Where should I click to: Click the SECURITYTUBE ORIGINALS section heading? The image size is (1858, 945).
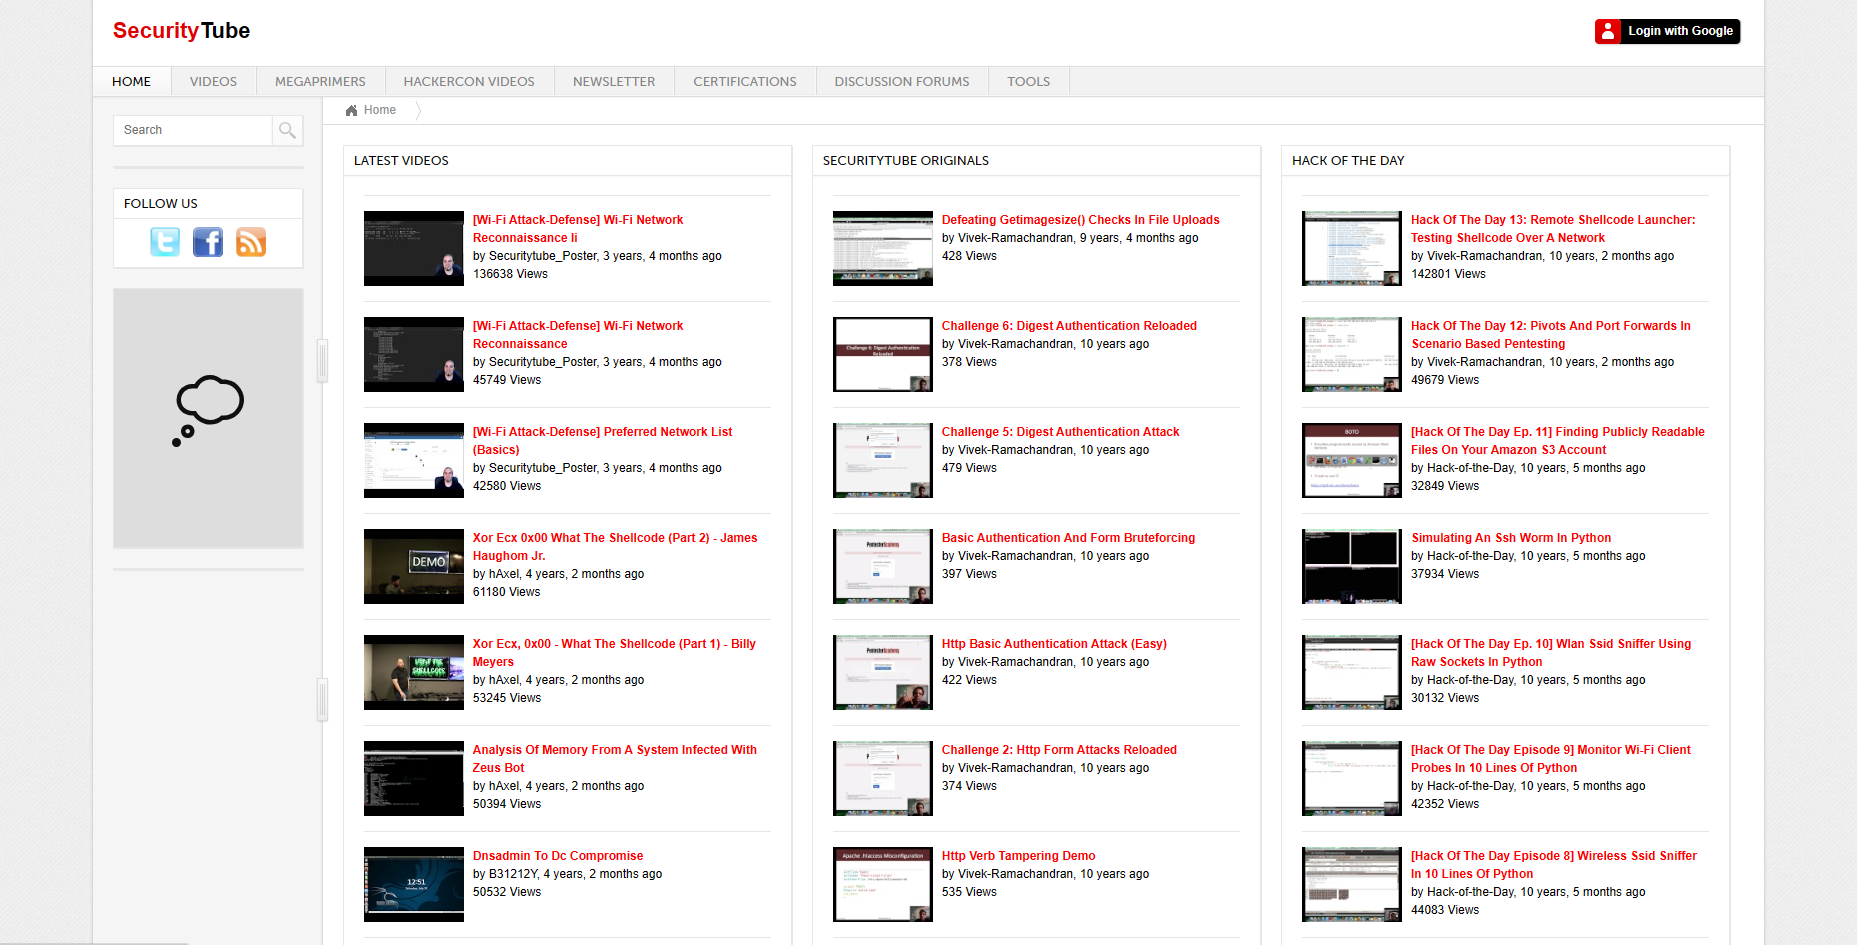(x=906, y=161)
